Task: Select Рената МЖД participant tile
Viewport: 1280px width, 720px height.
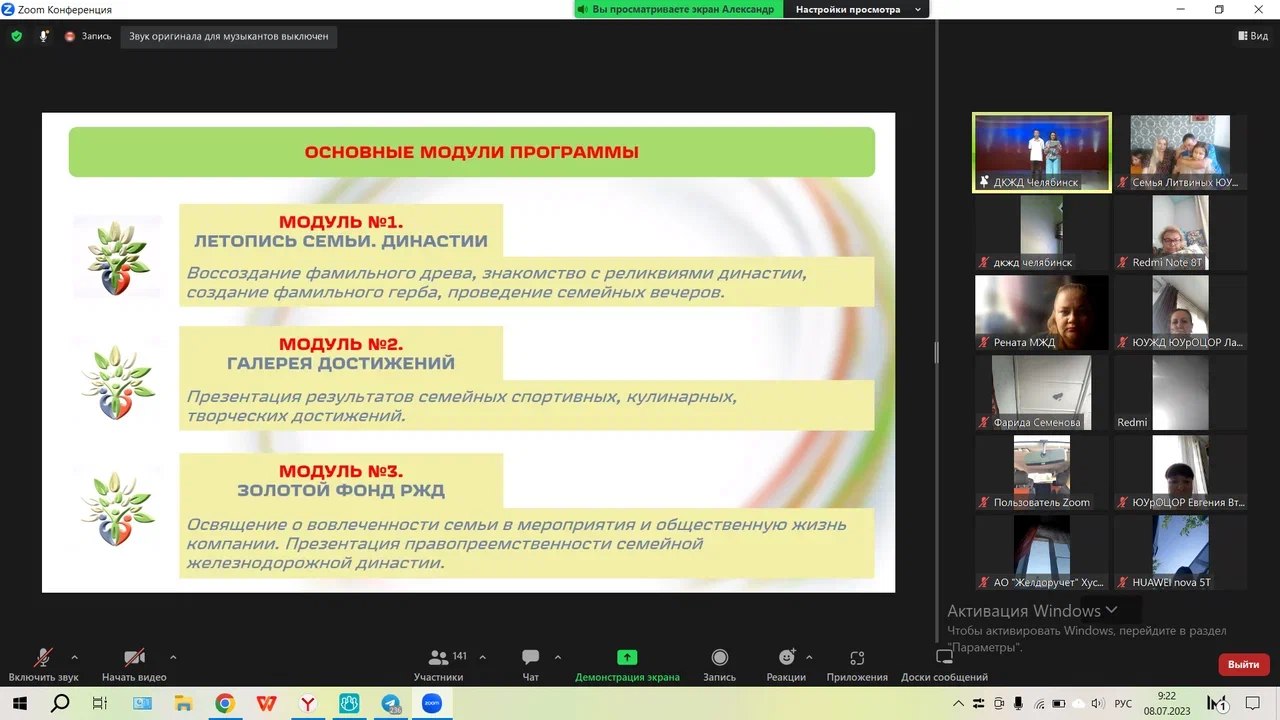Action: point(1042,312)
